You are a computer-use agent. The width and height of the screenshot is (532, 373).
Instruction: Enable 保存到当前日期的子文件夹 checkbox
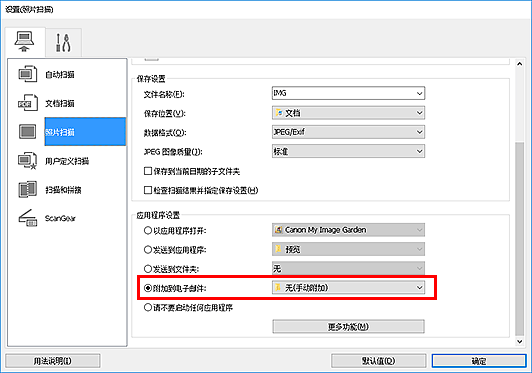[x=148, y=171]
